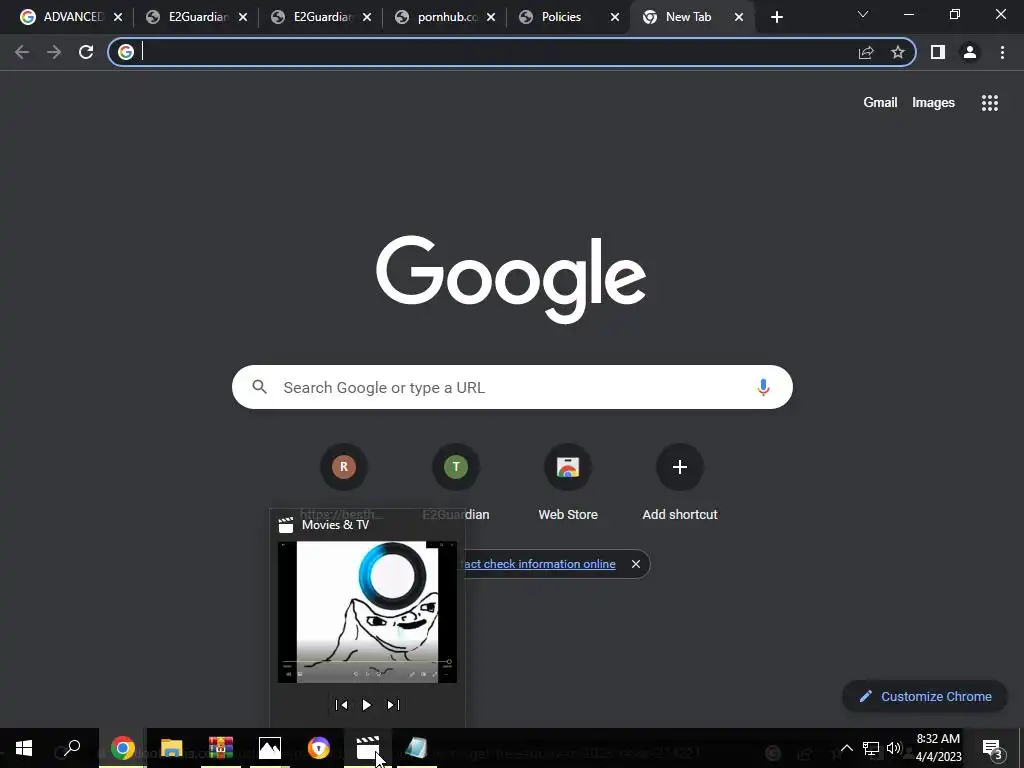Open the Action Center notifications

(x=993, y=748)
